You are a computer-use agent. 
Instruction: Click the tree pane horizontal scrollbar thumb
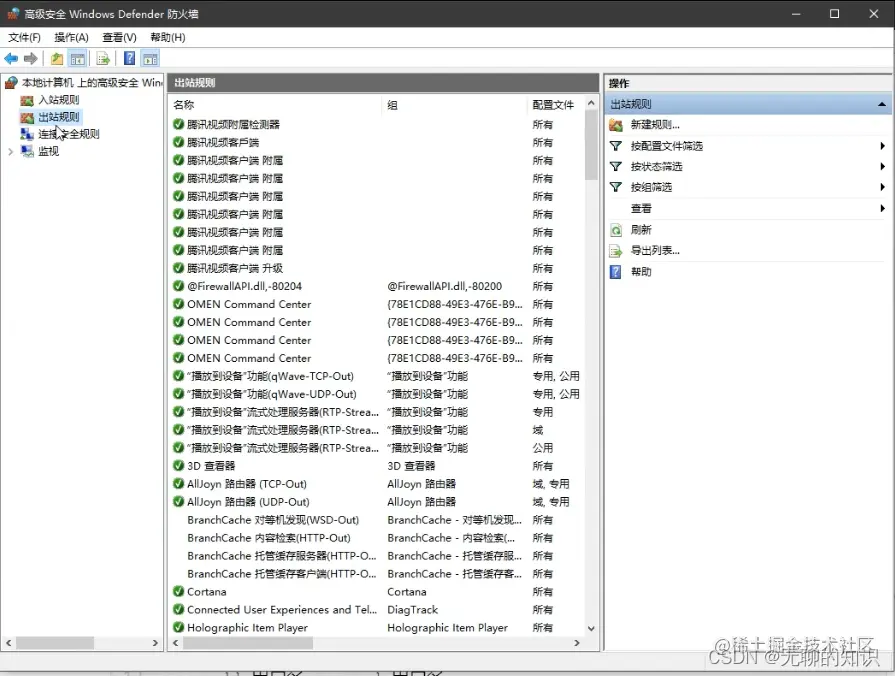tap(55, 643)
